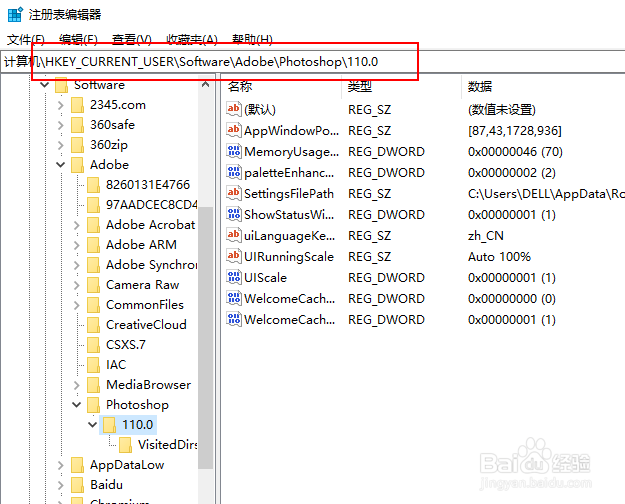Expand the 360zip tree node
Image resolution: width=625 pixels, height=504 pixels.
[61, 145]
